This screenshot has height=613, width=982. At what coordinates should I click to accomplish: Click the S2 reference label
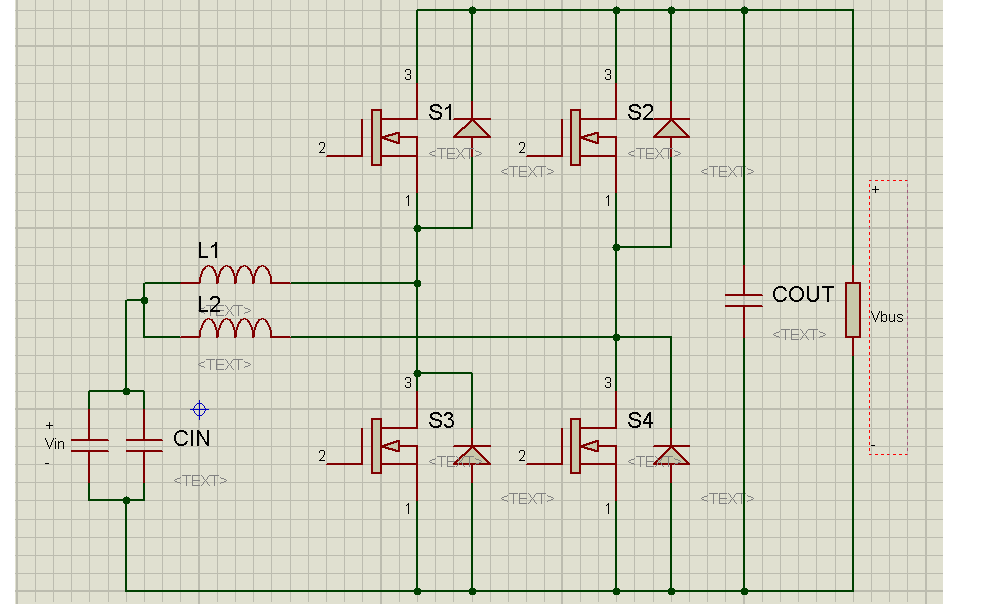click(641, 113)
